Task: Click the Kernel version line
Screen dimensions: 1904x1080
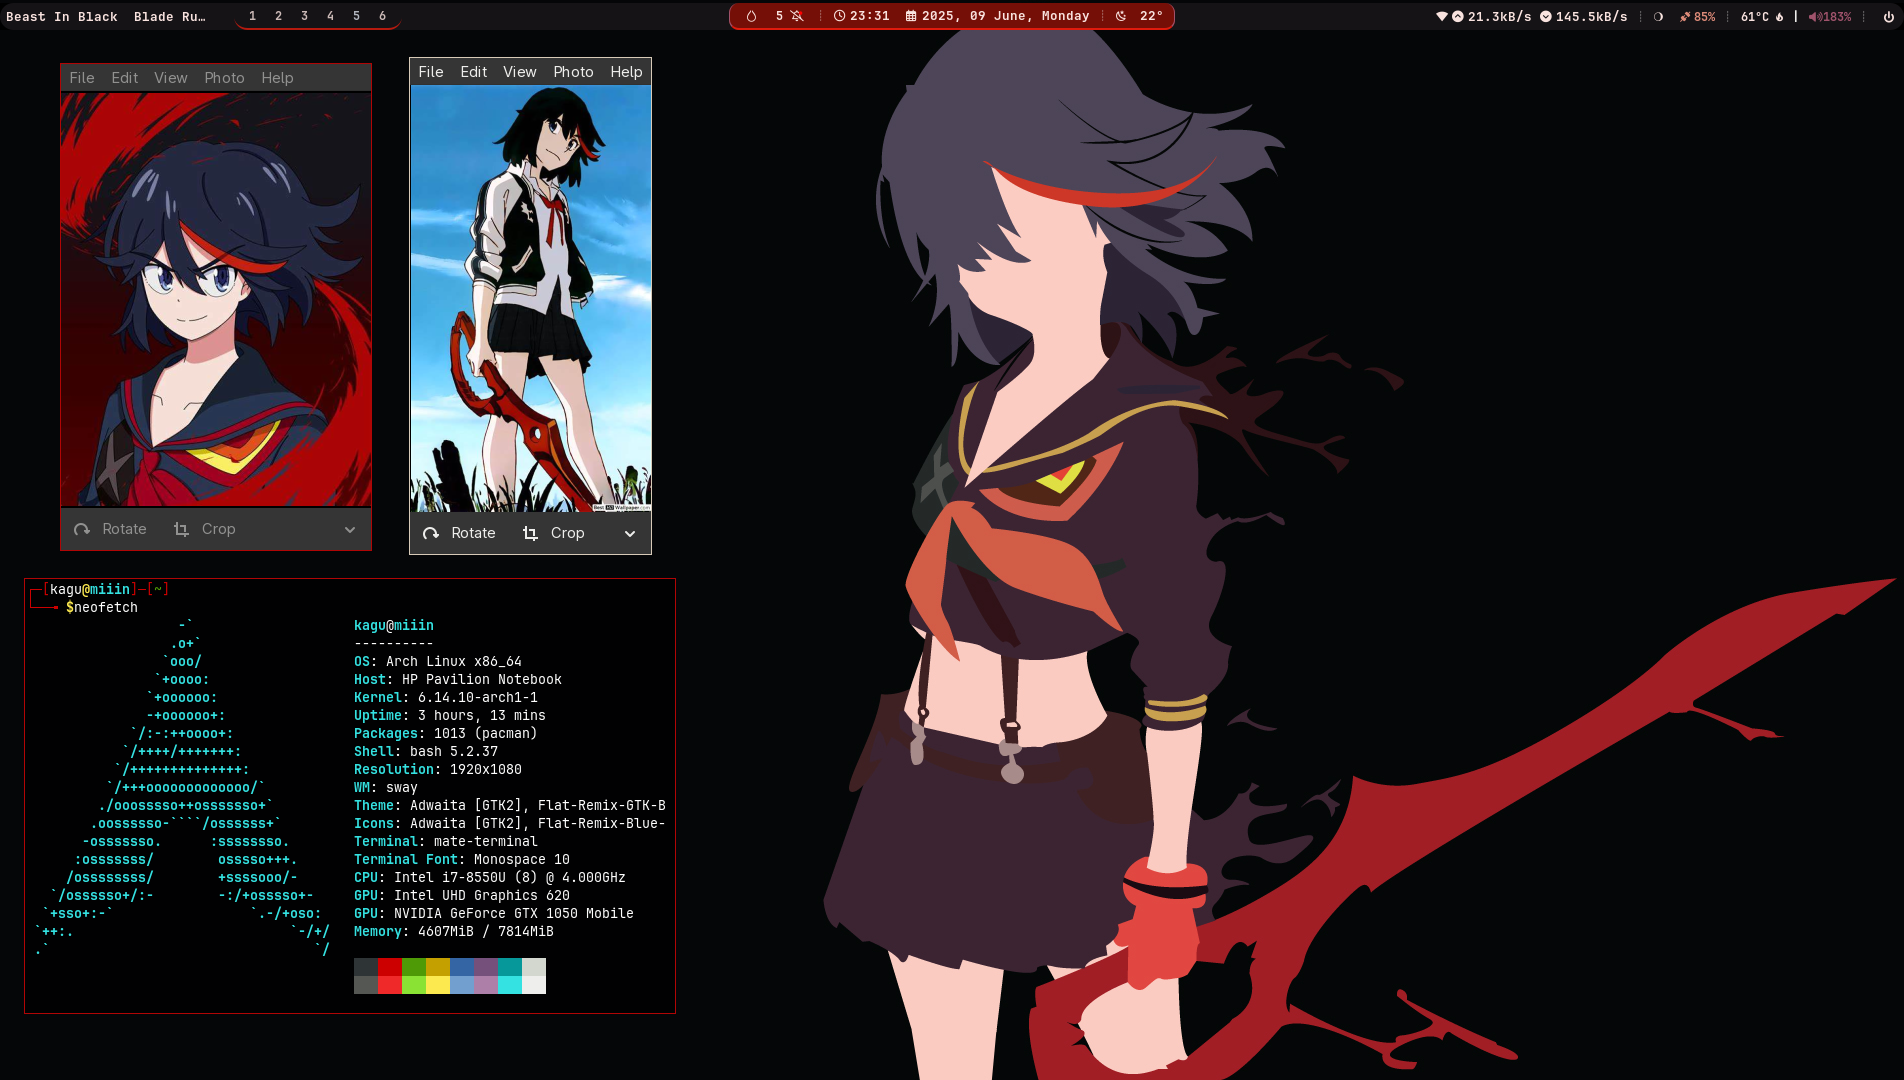Action: (x=446, y=697)
